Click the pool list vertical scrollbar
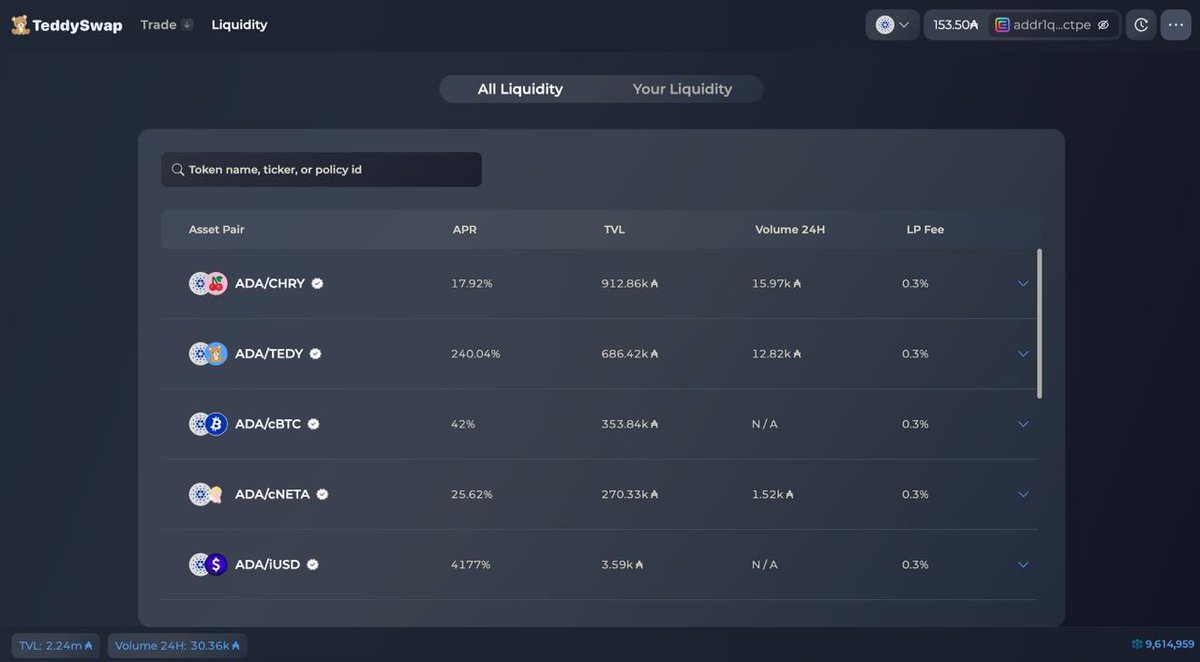This screenshot has height=662, width=1200. pos(1040,323)
